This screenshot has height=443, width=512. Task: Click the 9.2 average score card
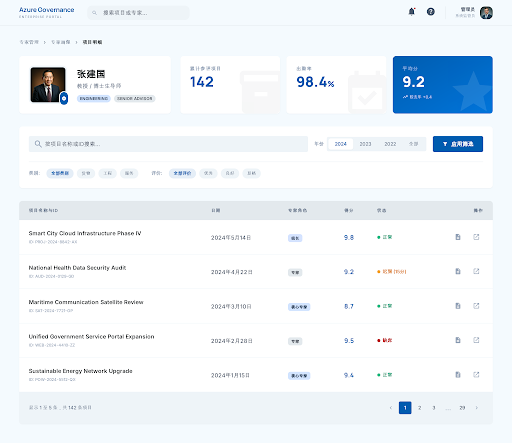443,85
